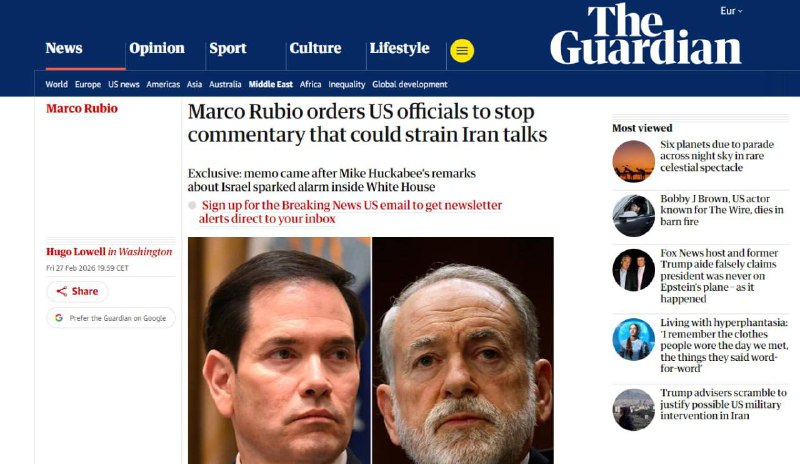Open the yellow hamburger menu button
Screen dimensions: 800x464
(x=462, y=51)
